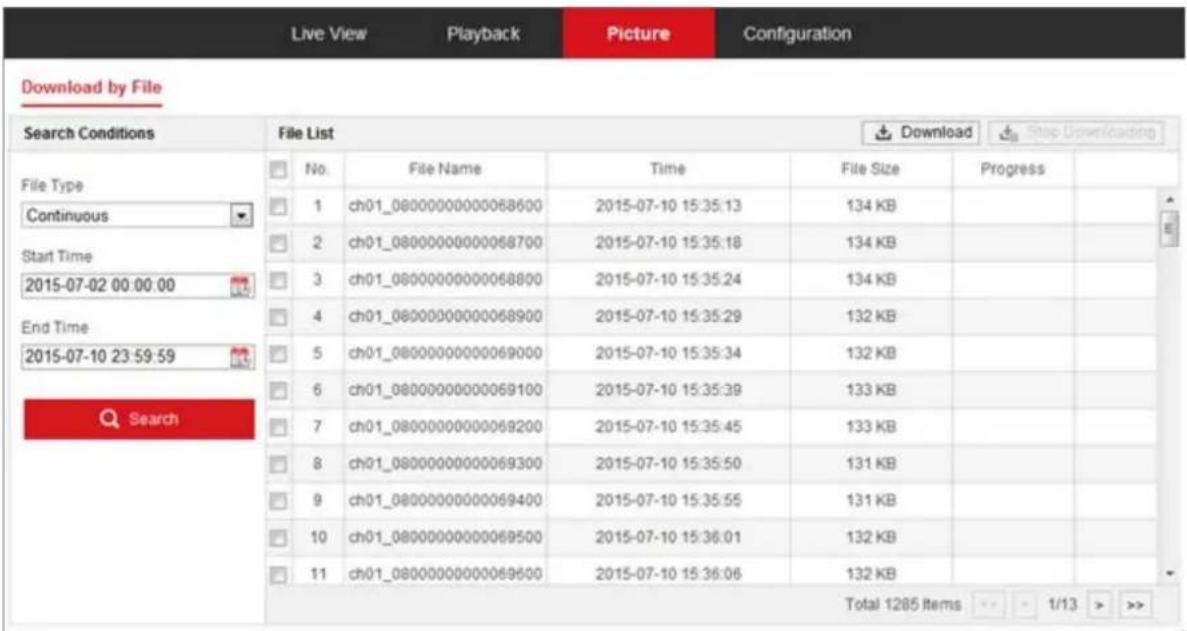Image resolution: width=1187 pixels, height=631 pixels.
Task: Click the No. column header
Action: 316,169
